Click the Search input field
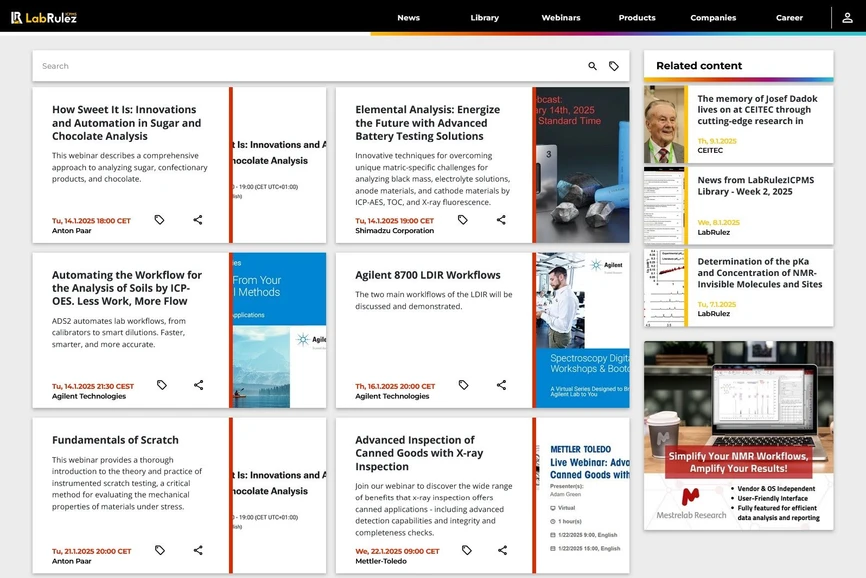Viewport: 866px width, 578px height. (x=309, y=66)
